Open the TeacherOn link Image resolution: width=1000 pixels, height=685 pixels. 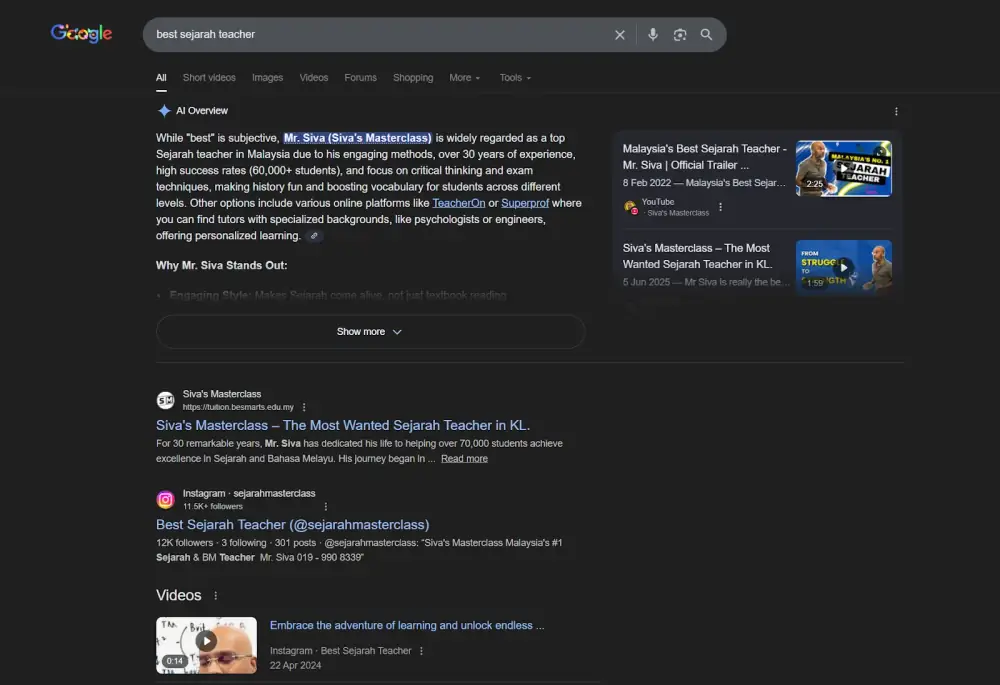coord(459,203)
